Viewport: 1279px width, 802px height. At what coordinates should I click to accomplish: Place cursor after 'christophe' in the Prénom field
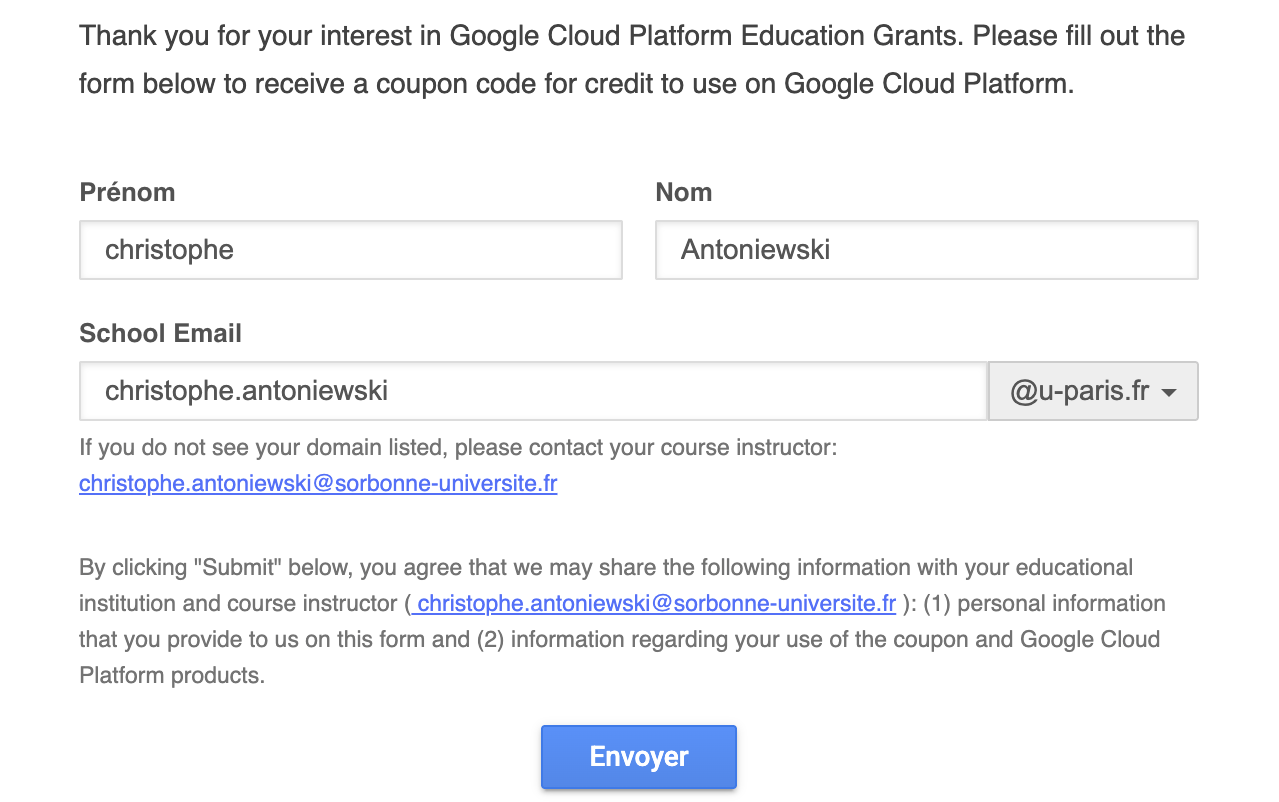[236, 250]
